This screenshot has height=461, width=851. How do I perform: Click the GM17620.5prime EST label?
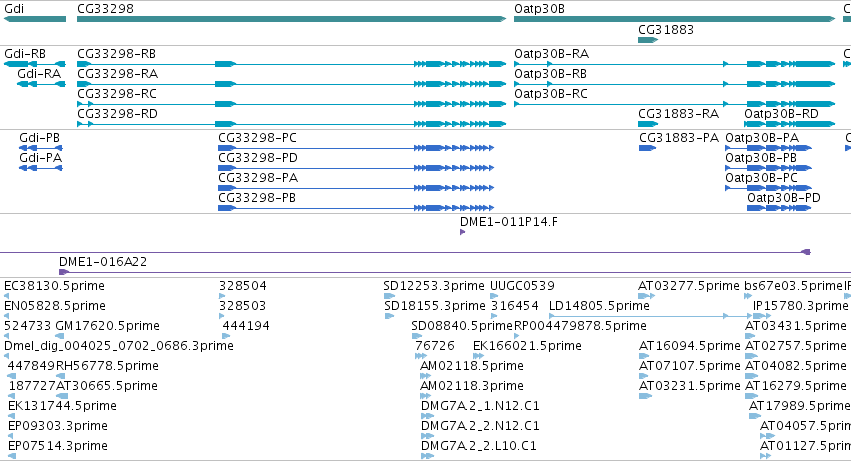[107, 326]
